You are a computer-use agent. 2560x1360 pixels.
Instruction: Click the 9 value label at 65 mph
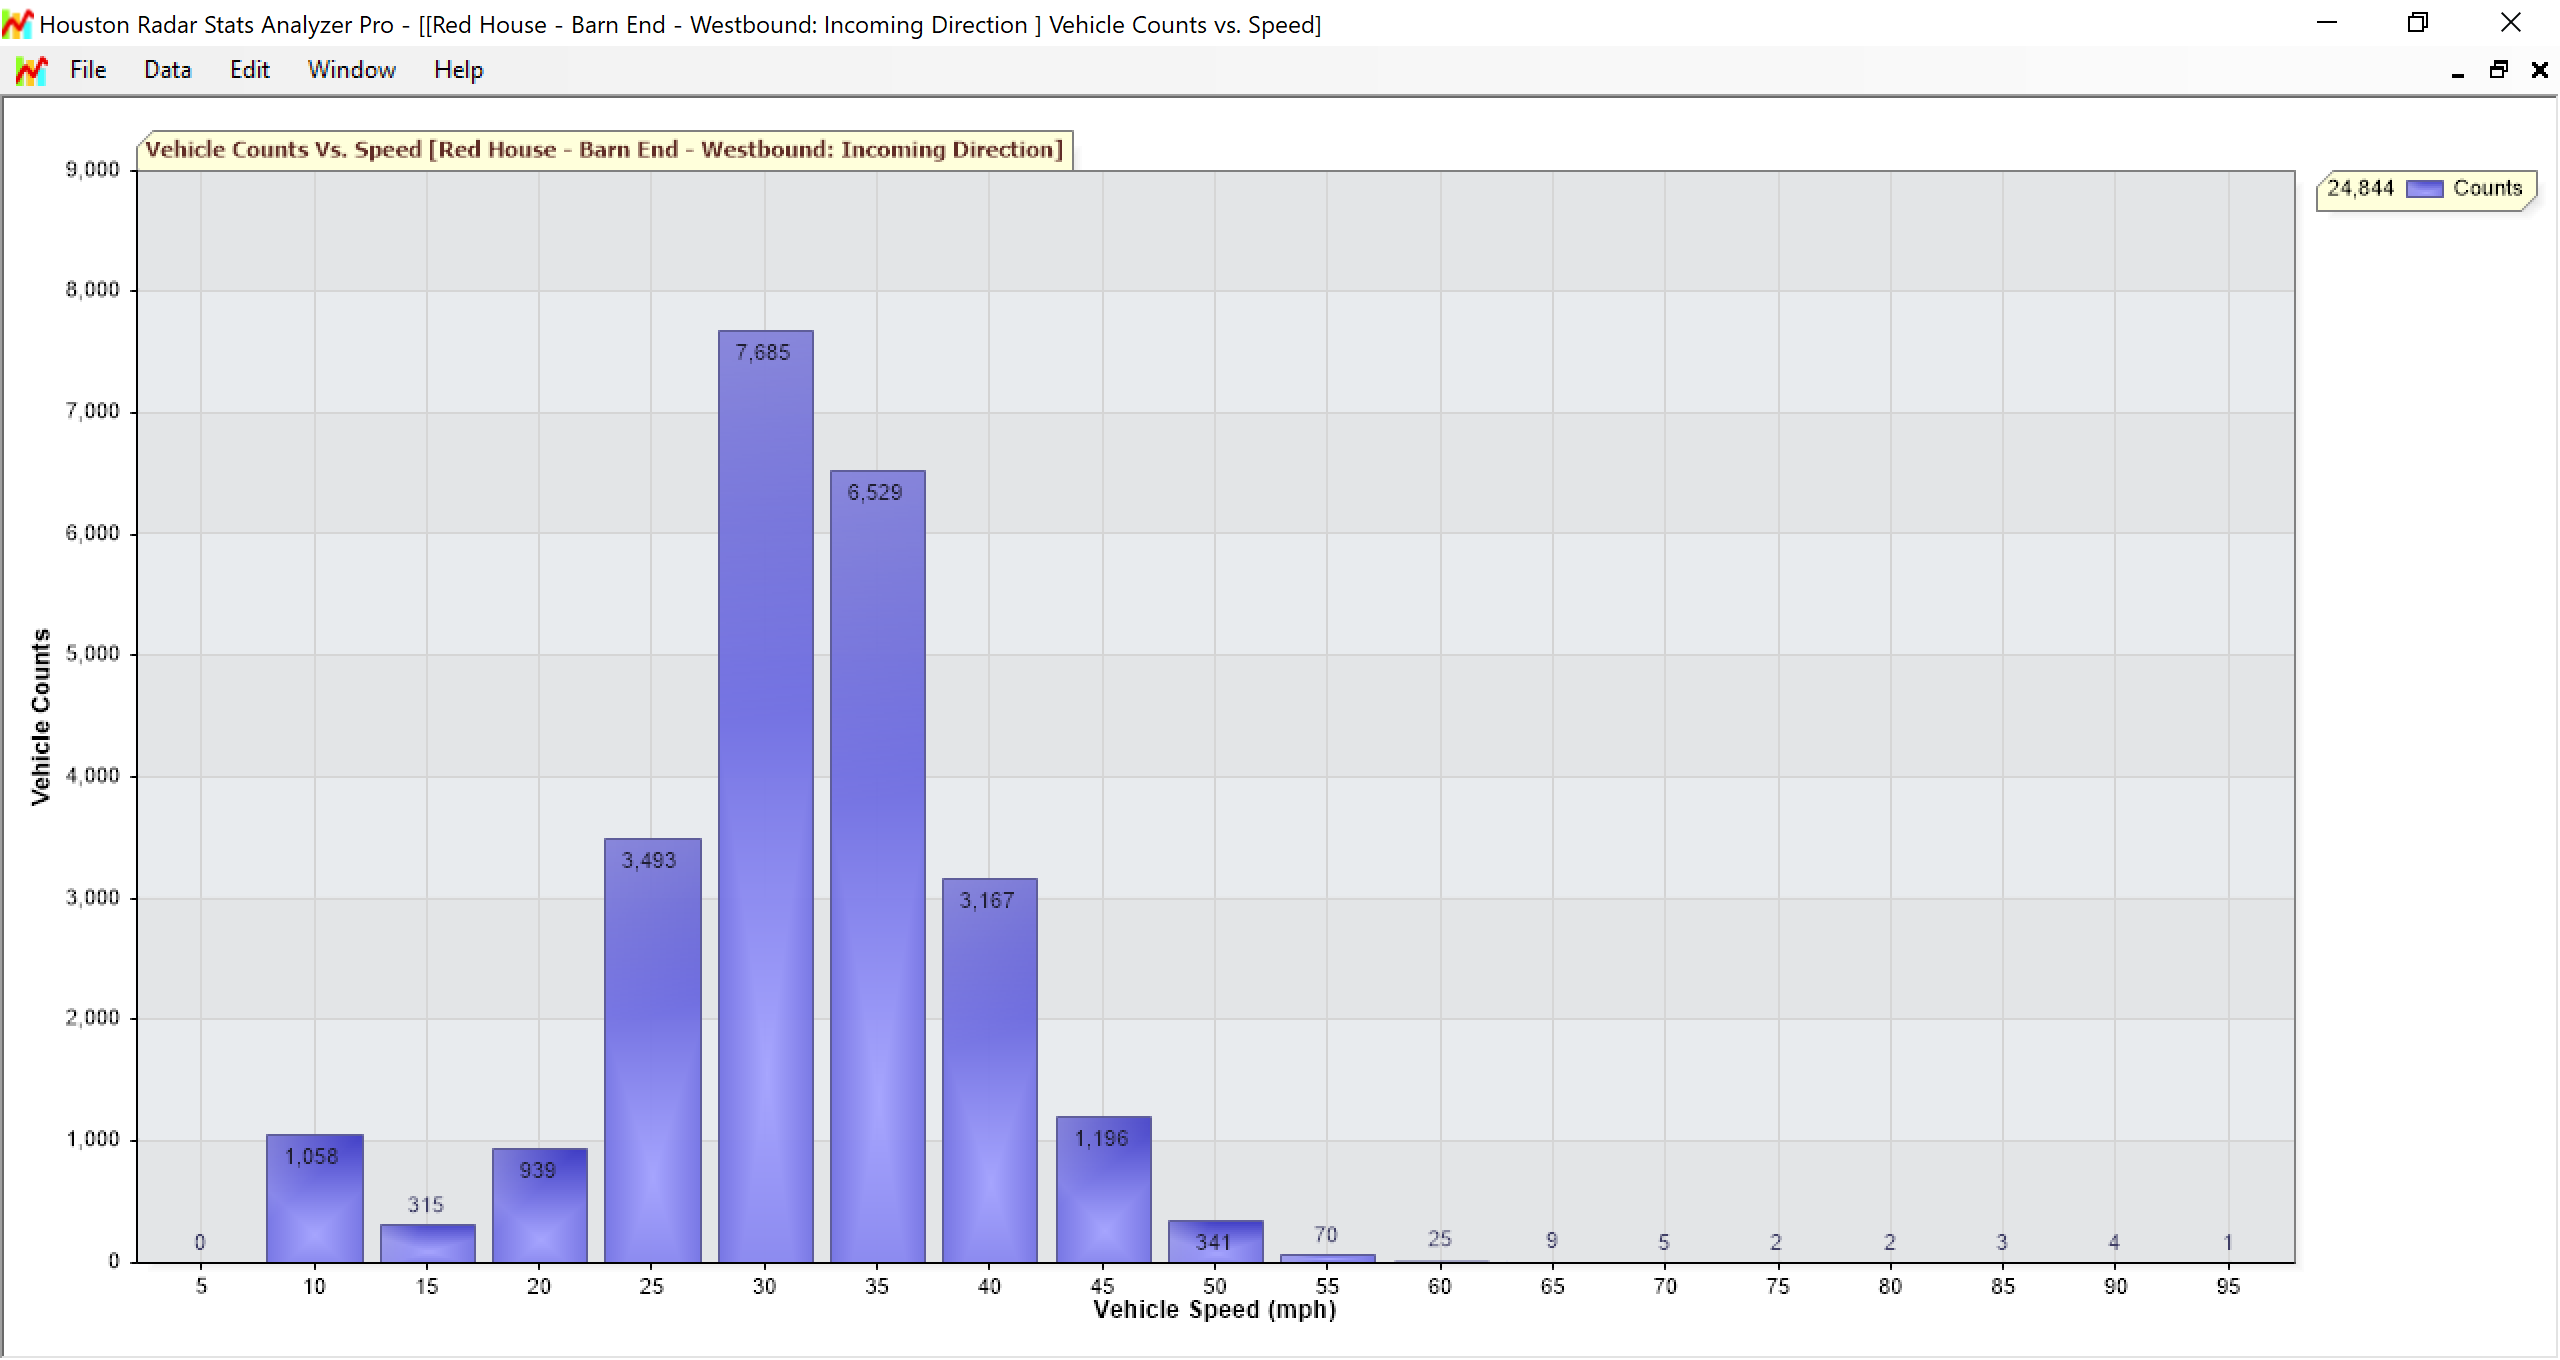1552,1241
